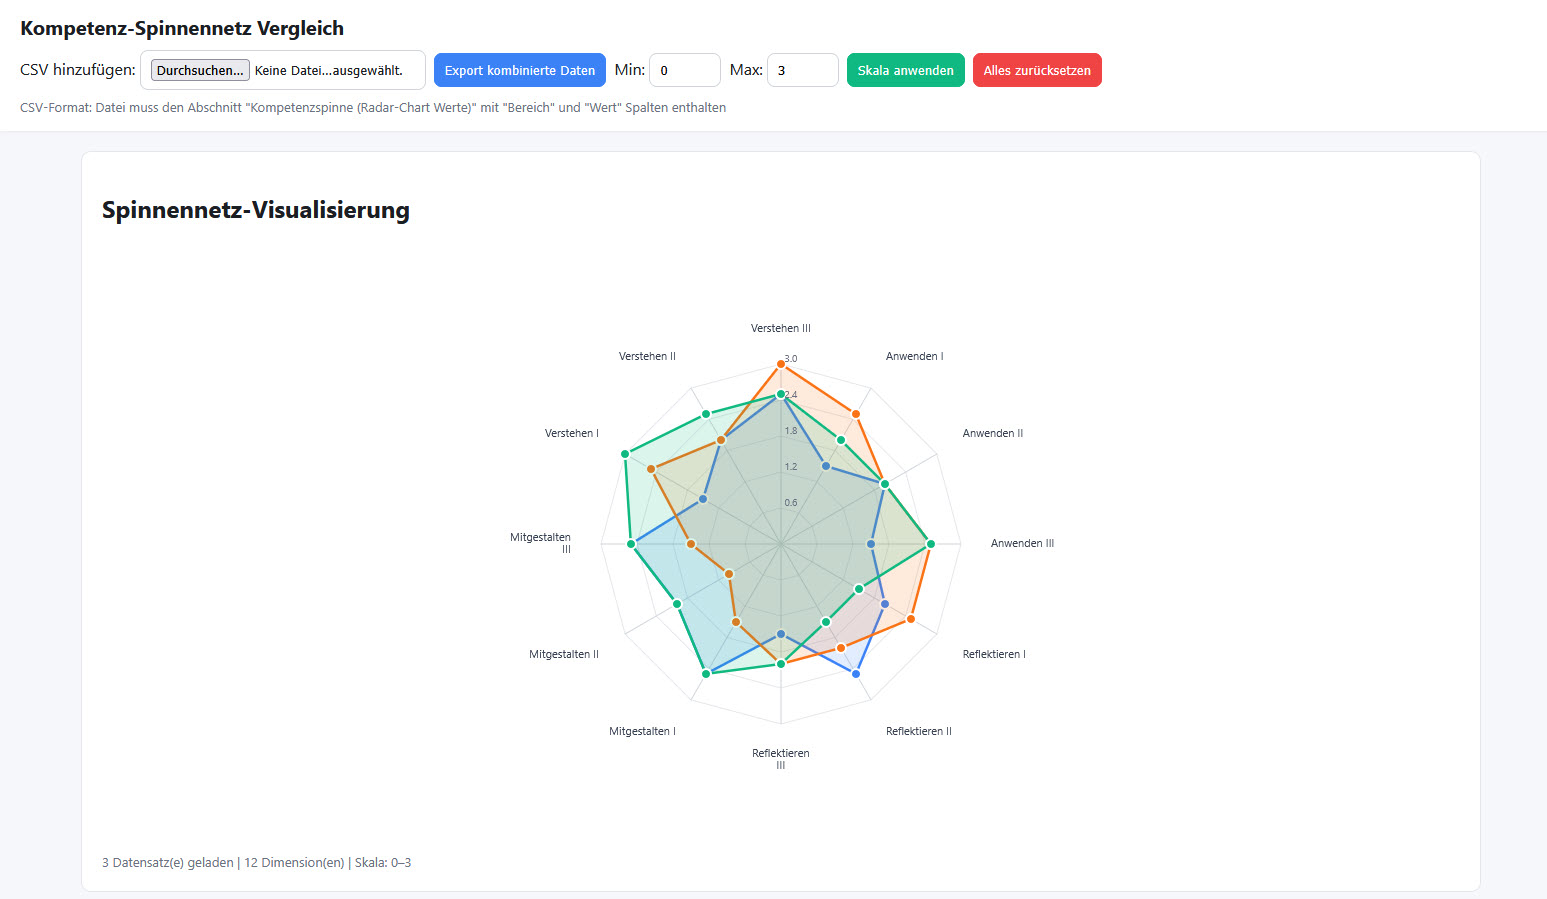This screenshot has width=1547, height=899.
Task: Select the blue data point on Reflektieren II axis
Action: [x=856, y=674]
